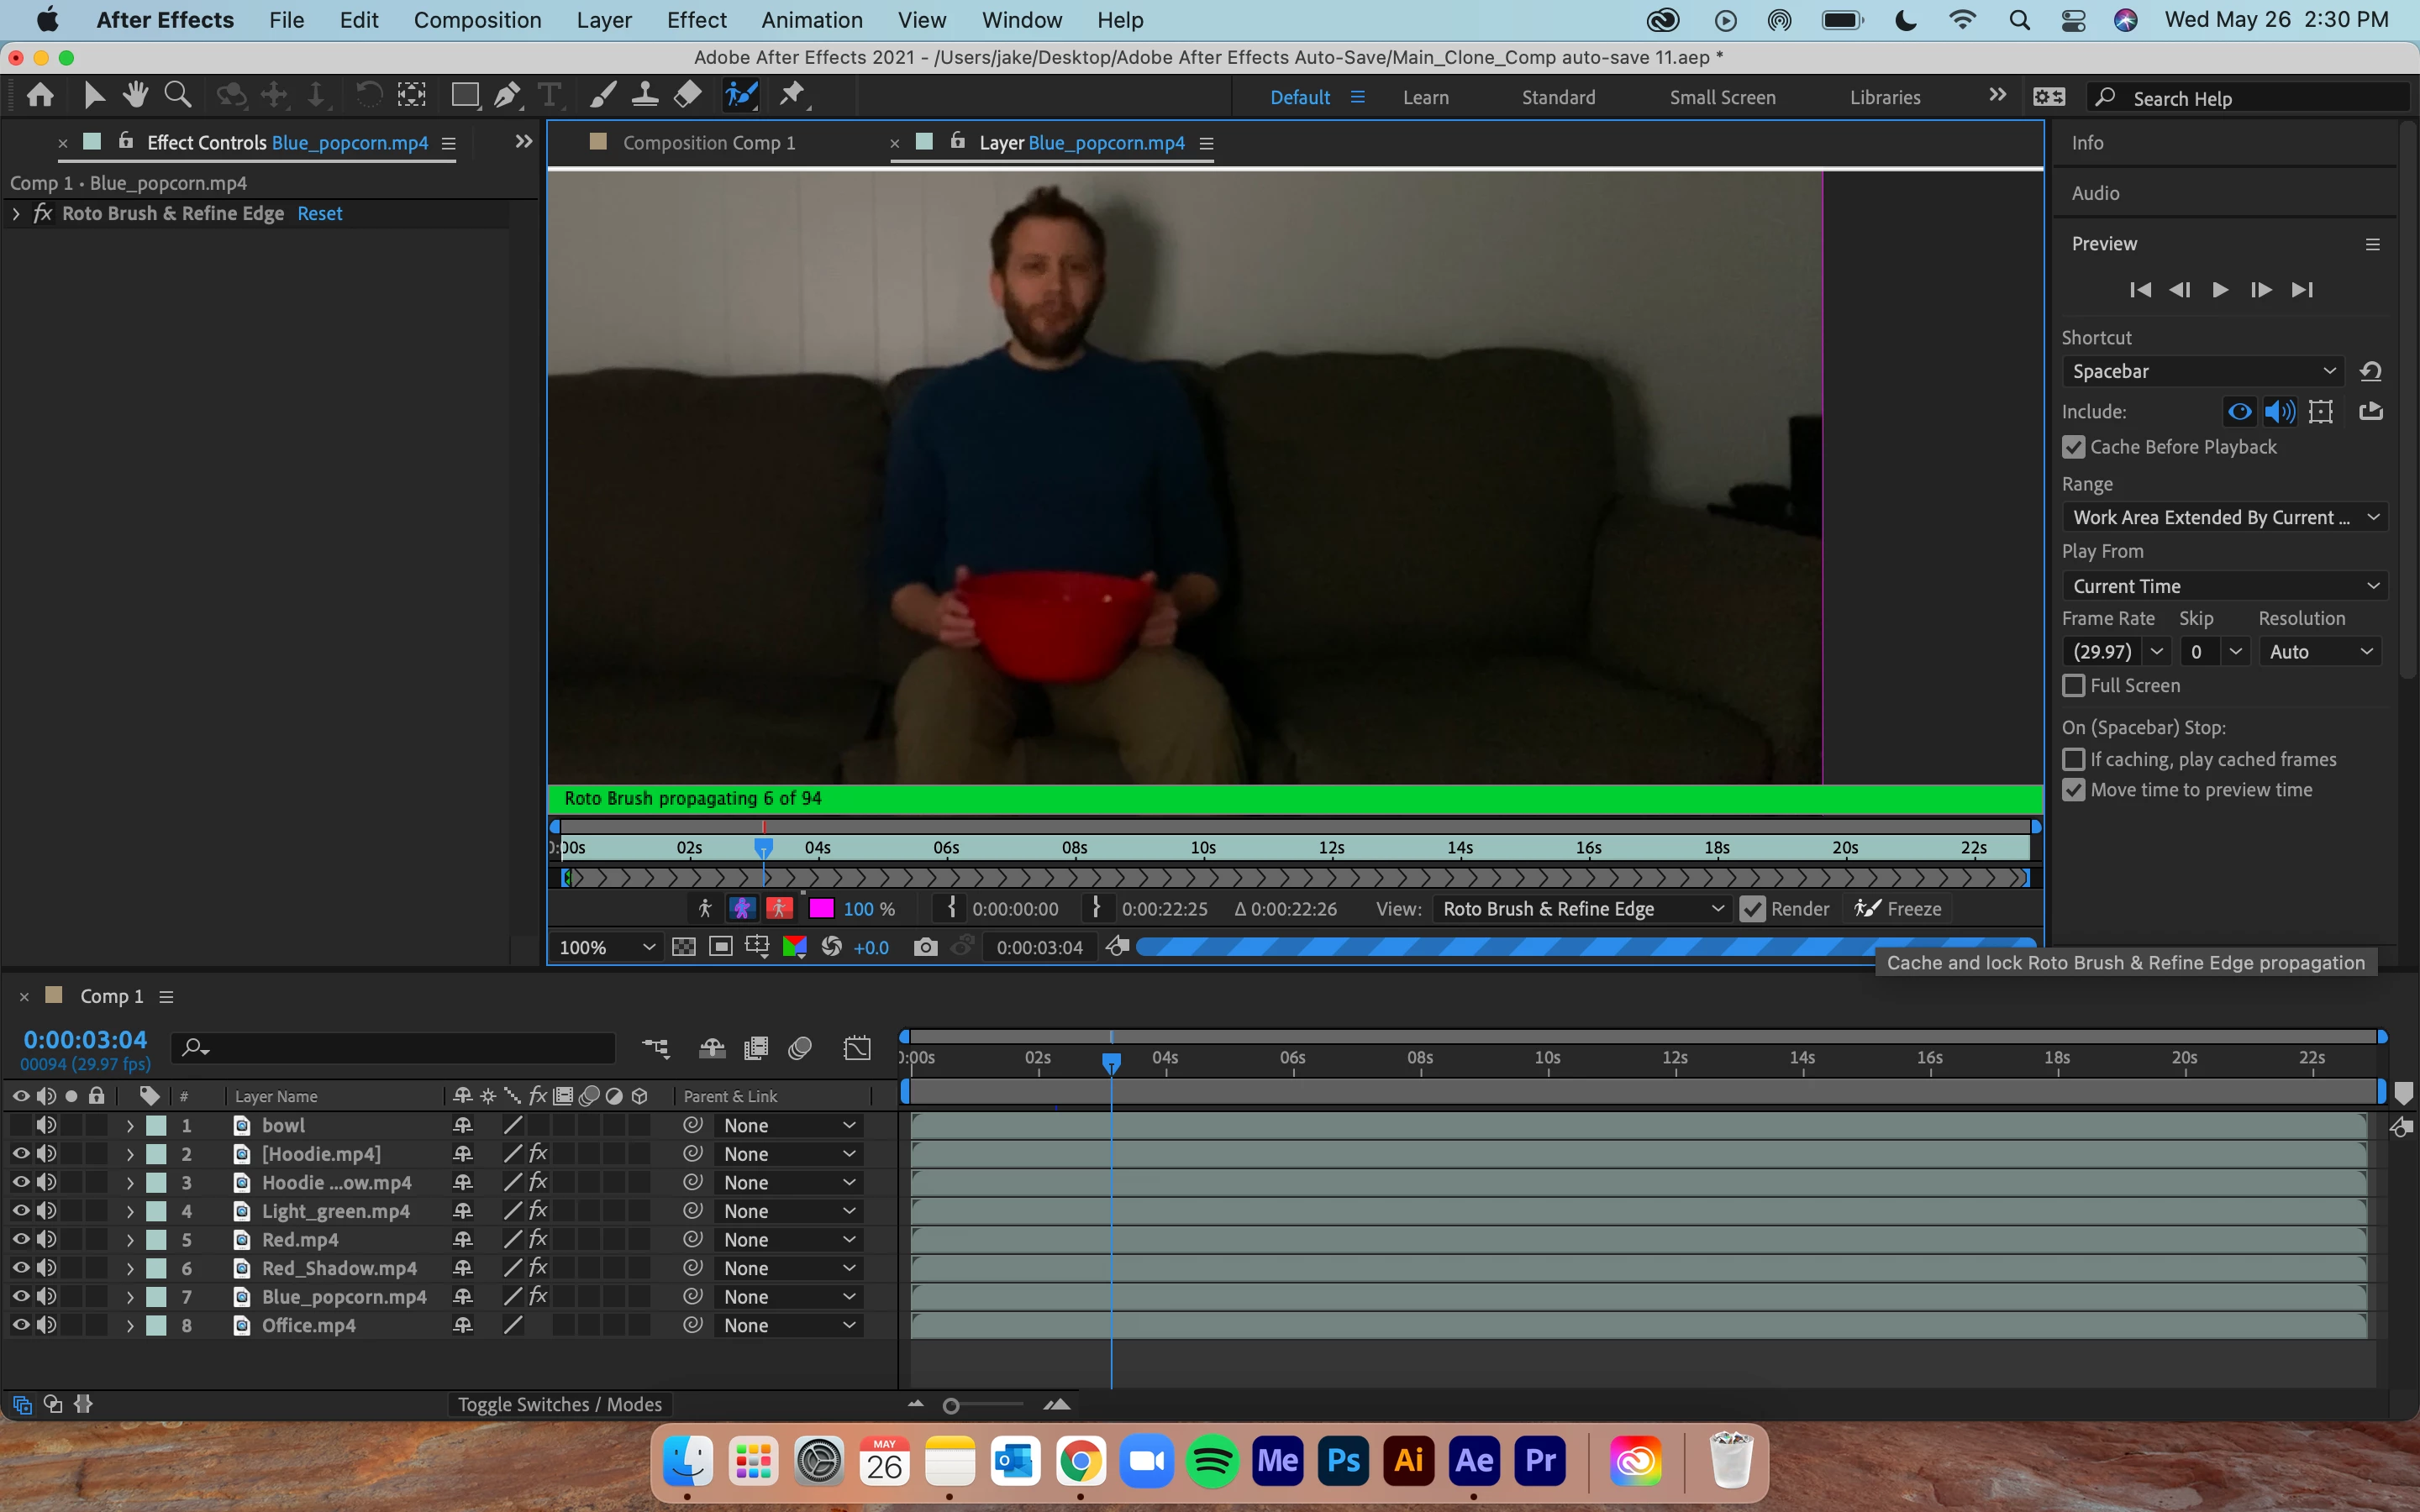Screen dimensions: 2420x1512
Task: Uncheck Cache Before Playback
Action: pyautogui.click(x=2074, y=447)
